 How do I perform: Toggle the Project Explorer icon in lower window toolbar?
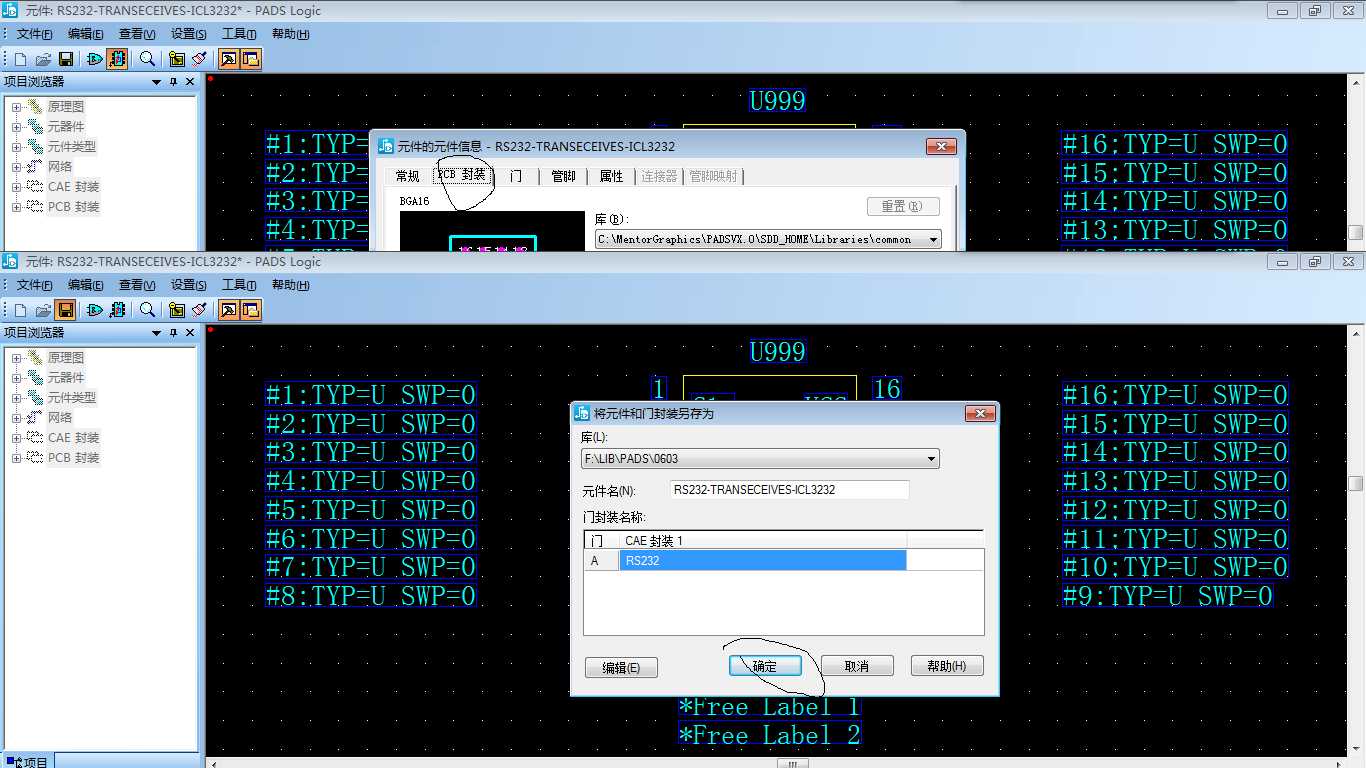click(251, 310)
